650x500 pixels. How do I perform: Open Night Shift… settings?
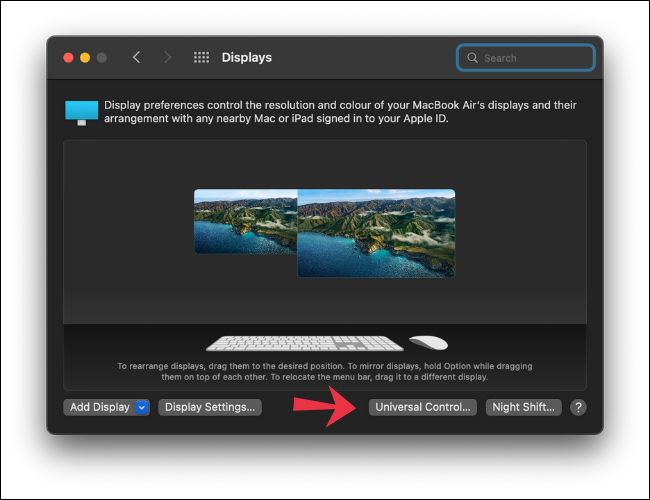tap(524, 407)
